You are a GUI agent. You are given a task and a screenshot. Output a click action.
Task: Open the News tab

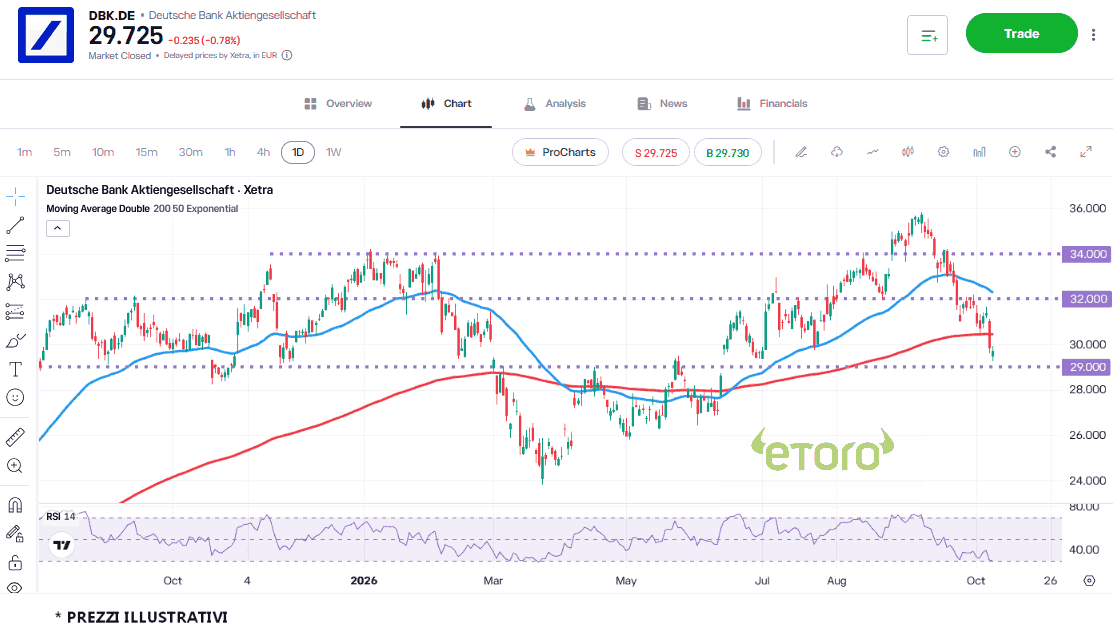(662, 104)
